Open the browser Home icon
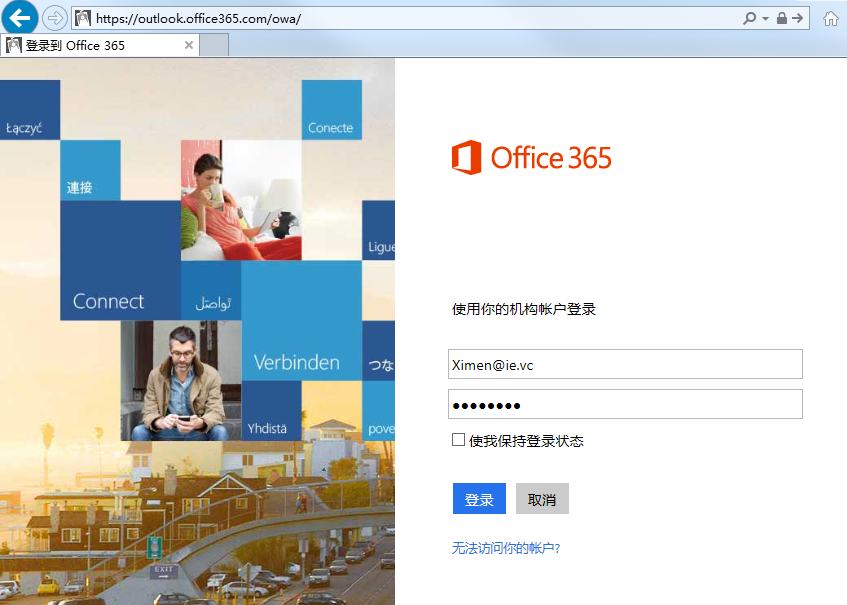847x605 pixels. click(x=830, y=18)
